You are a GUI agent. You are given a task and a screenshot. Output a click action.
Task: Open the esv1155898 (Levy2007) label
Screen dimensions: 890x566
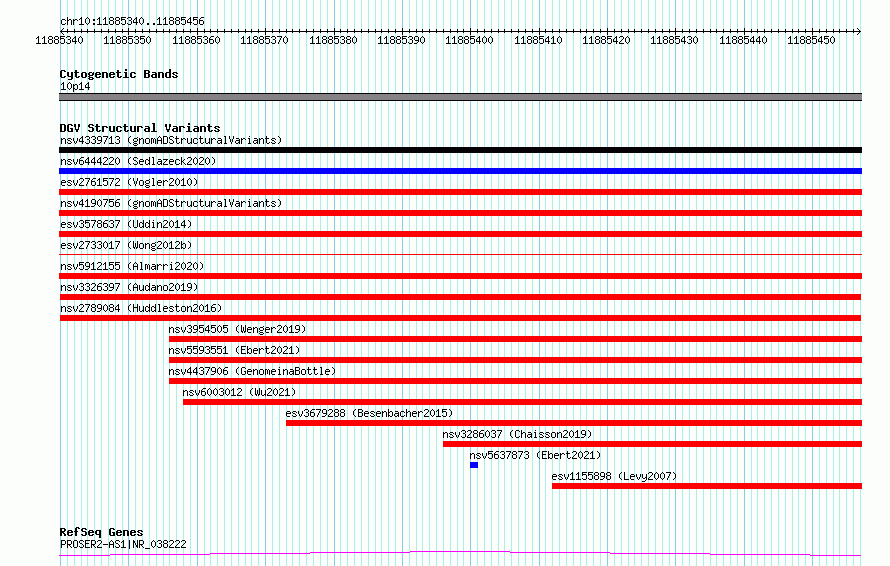point(614,476)
